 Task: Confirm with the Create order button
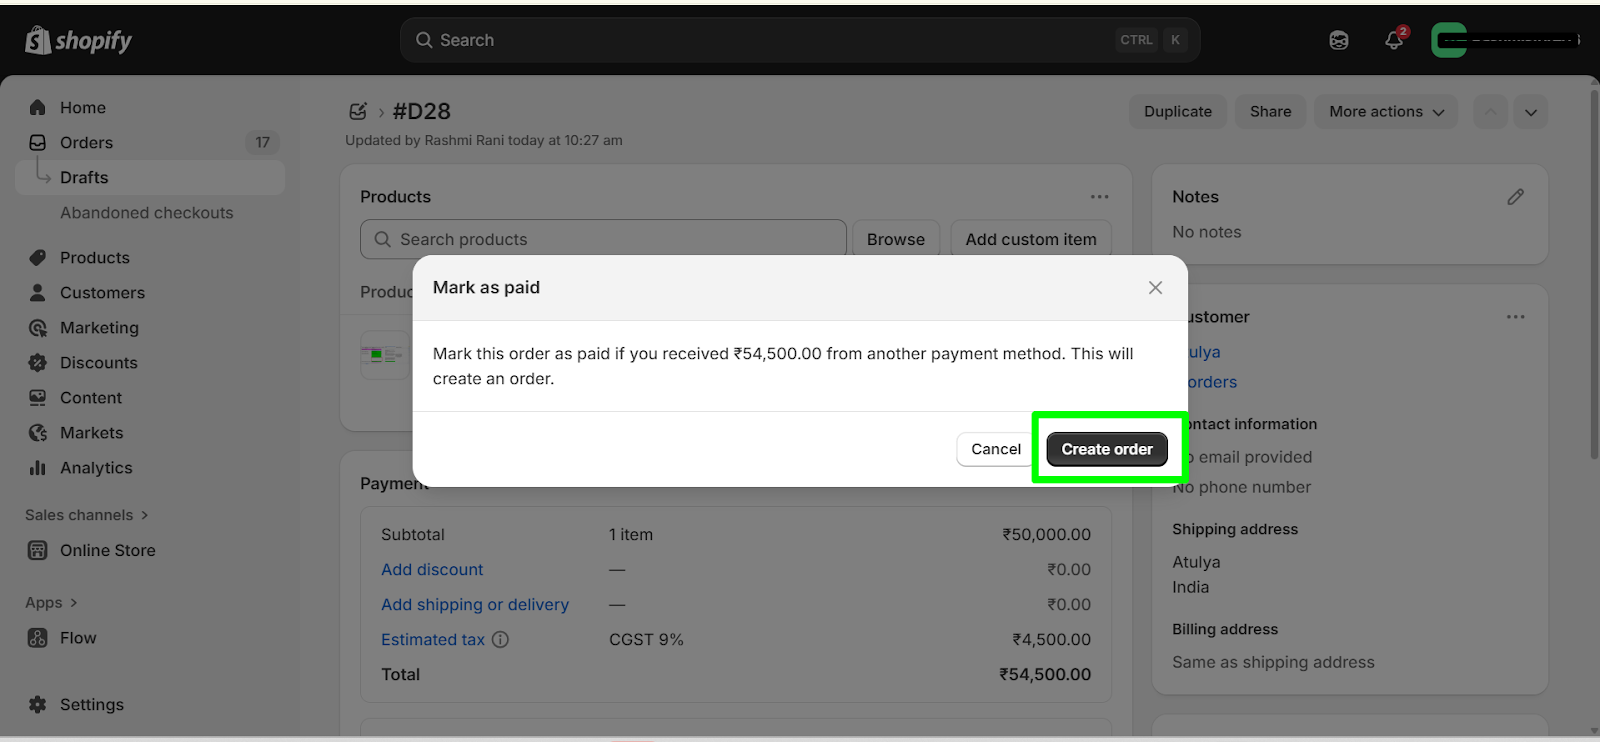point(1107,450)
